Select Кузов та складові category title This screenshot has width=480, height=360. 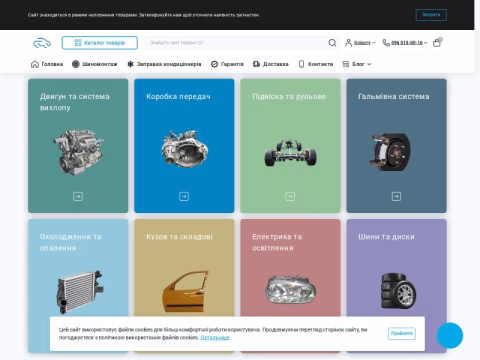179,237
